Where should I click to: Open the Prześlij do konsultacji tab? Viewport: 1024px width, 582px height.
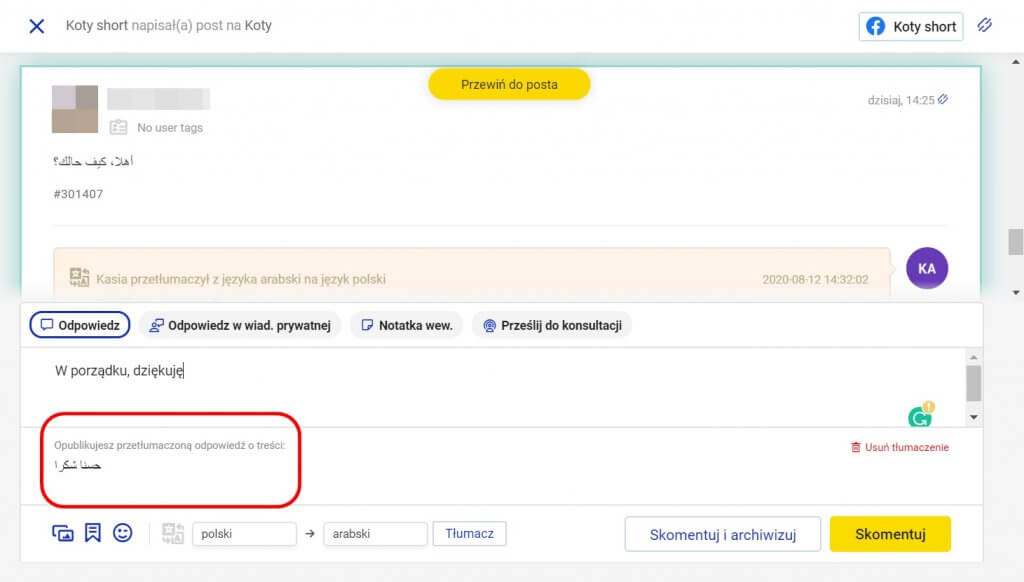pos(552,325)
